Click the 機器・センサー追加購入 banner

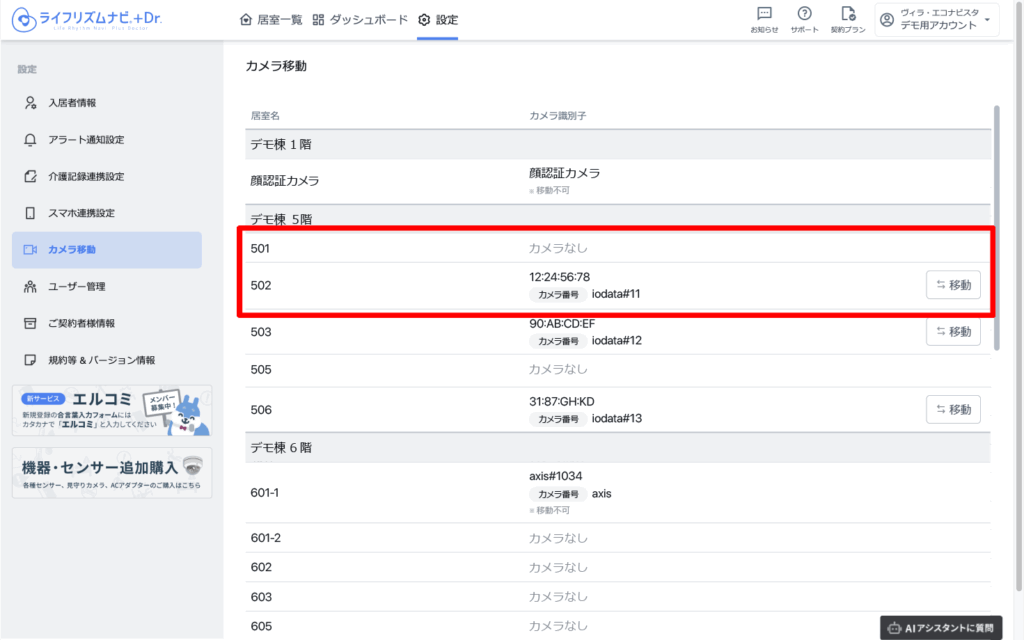(111, 472)
